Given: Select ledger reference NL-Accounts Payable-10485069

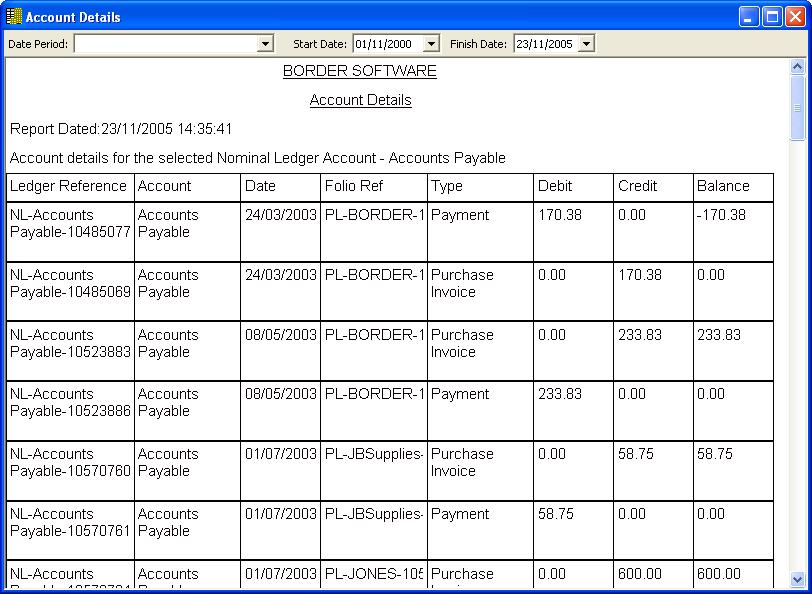Looking at the screenshot, I should point(70,283).
